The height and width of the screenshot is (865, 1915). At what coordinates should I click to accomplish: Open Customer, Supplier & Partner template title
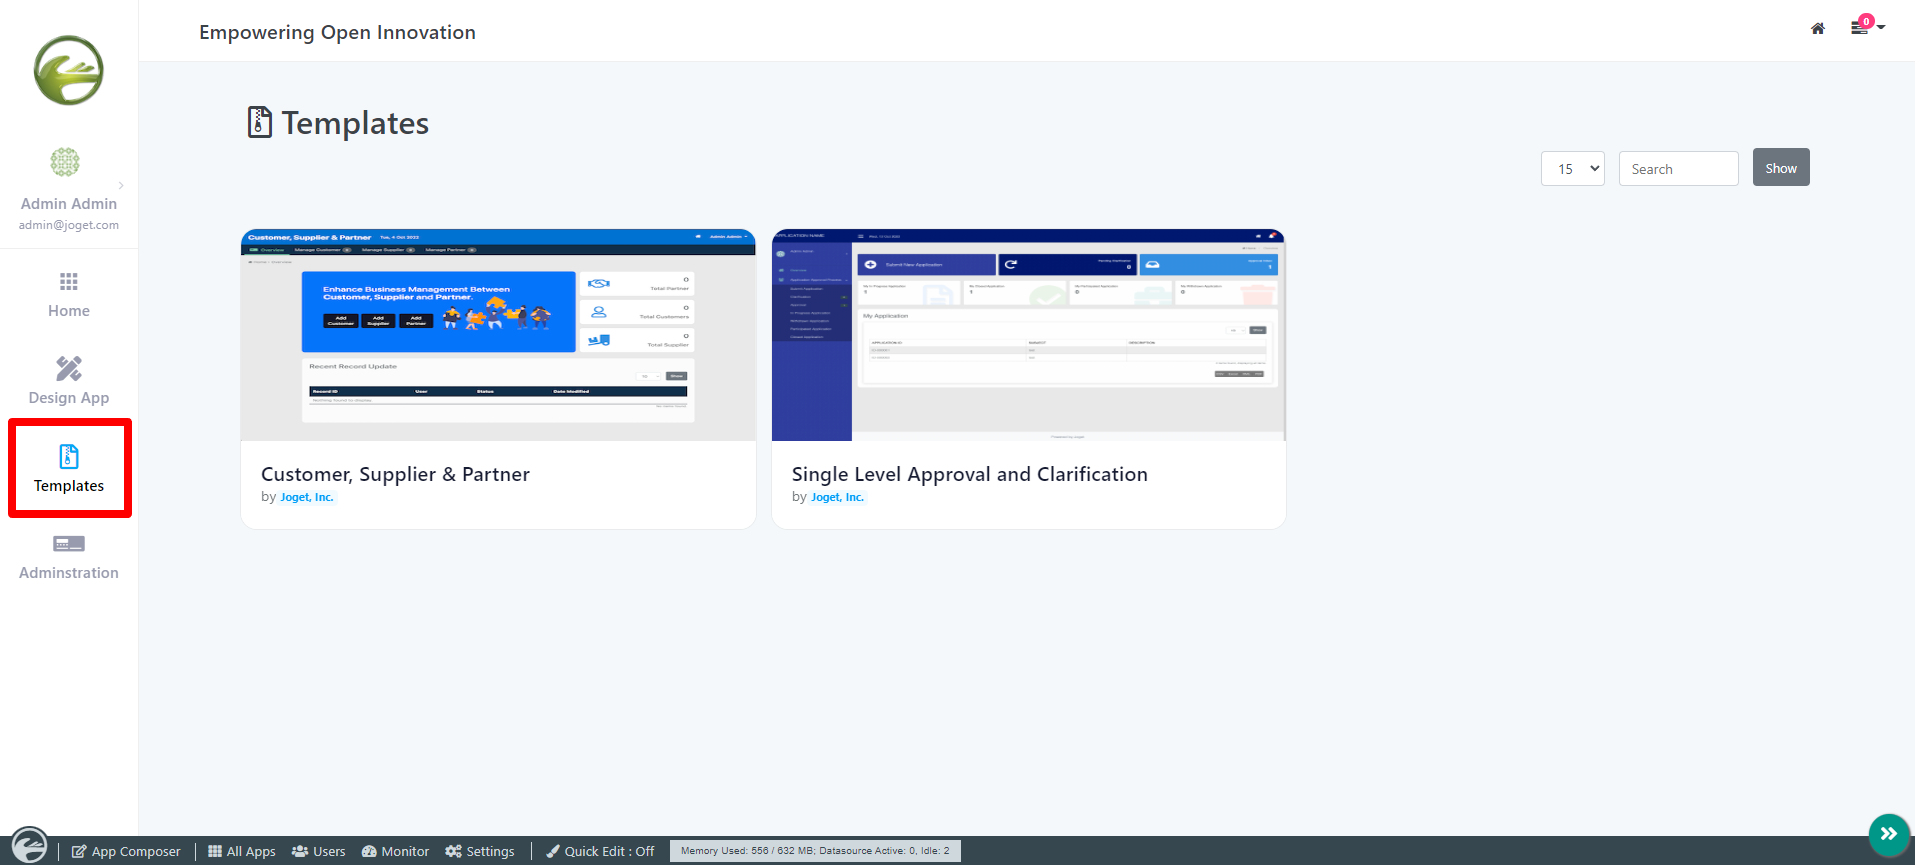click(395, 474)
